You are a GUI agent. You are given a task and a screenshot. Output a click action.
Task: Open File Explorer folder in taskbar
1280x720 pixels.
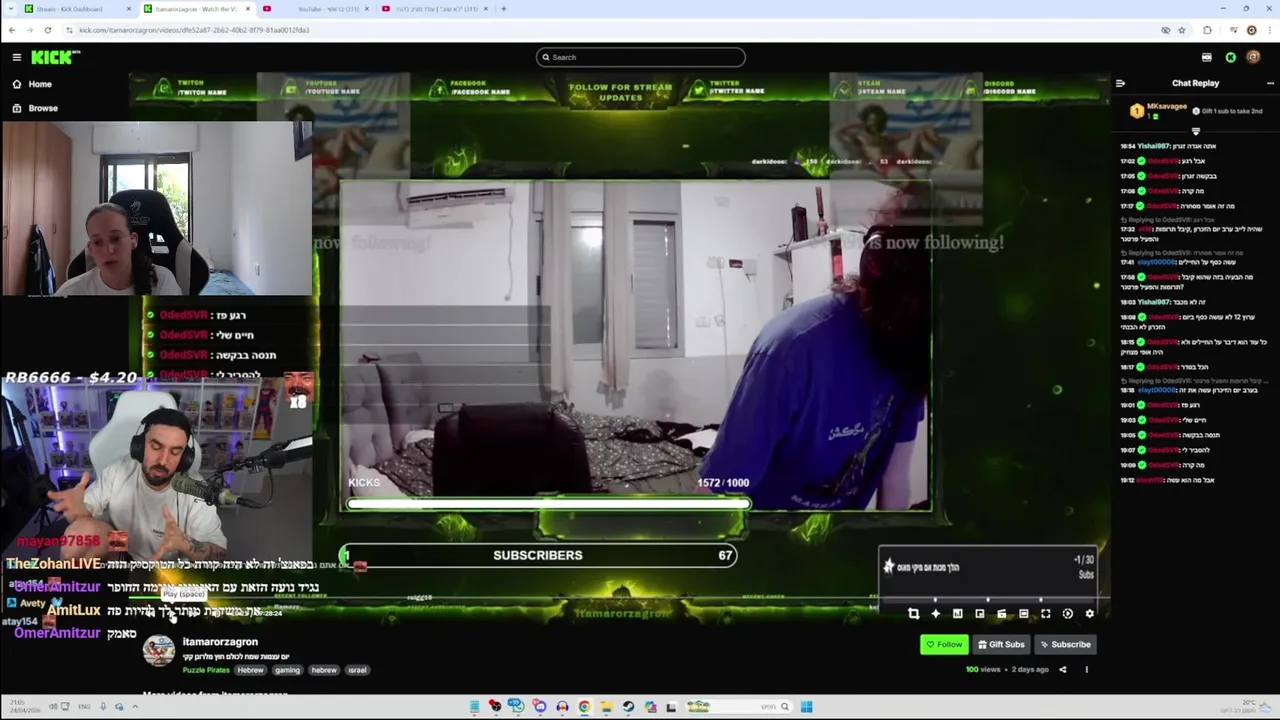(606, 707)
